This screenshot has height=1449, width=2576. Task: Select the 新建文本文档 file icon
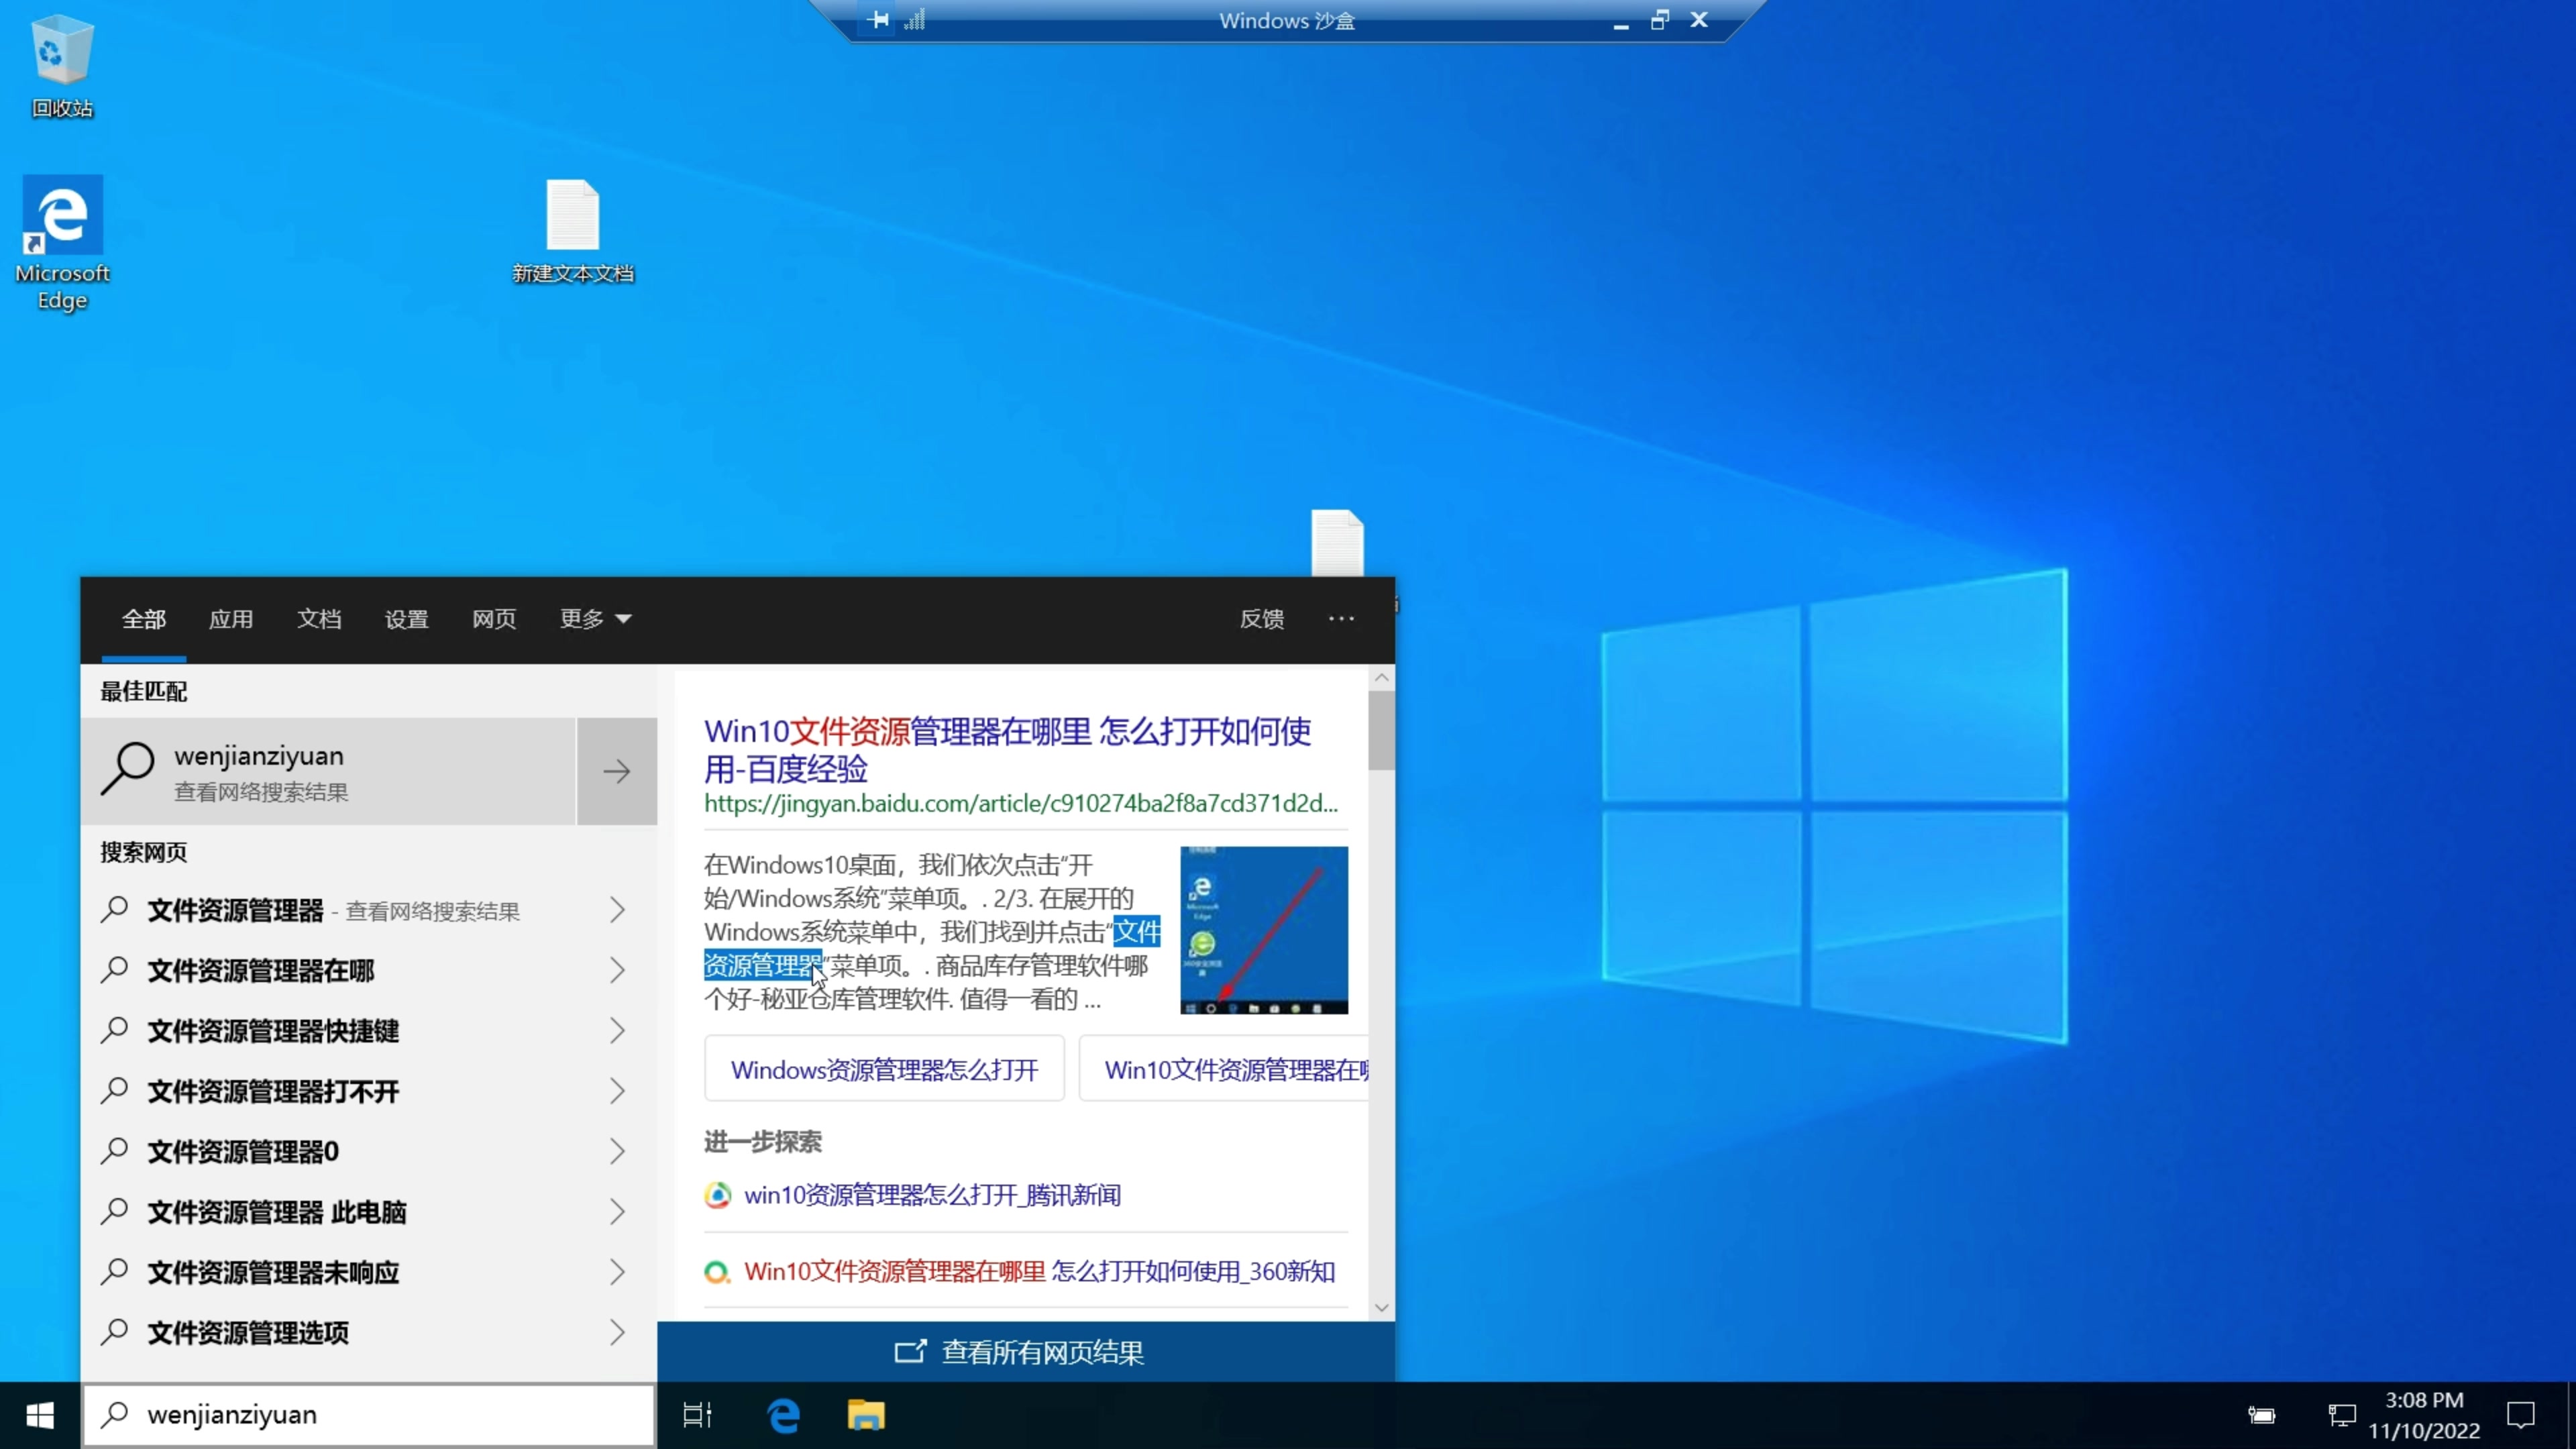(x=572, y=232)
